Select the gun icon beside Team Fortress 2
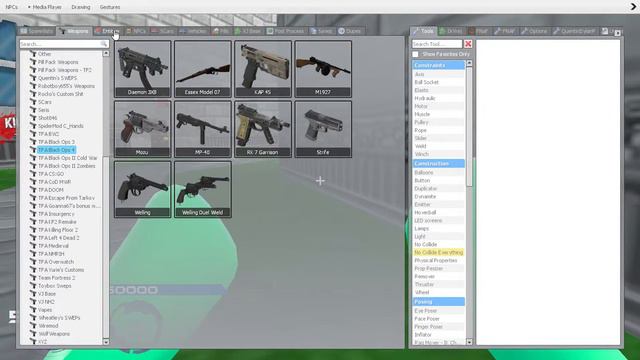The height and width of the screenshot is (360, 640). pos(33,278)
